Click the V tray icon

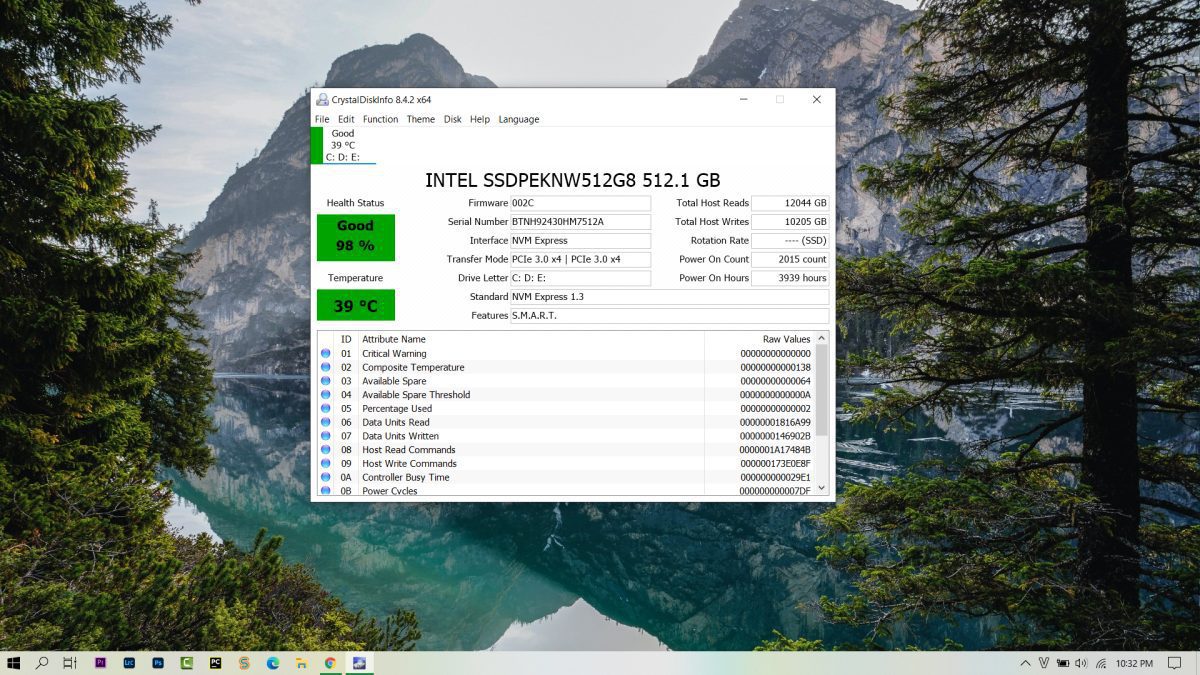(x=1044, y=663)
